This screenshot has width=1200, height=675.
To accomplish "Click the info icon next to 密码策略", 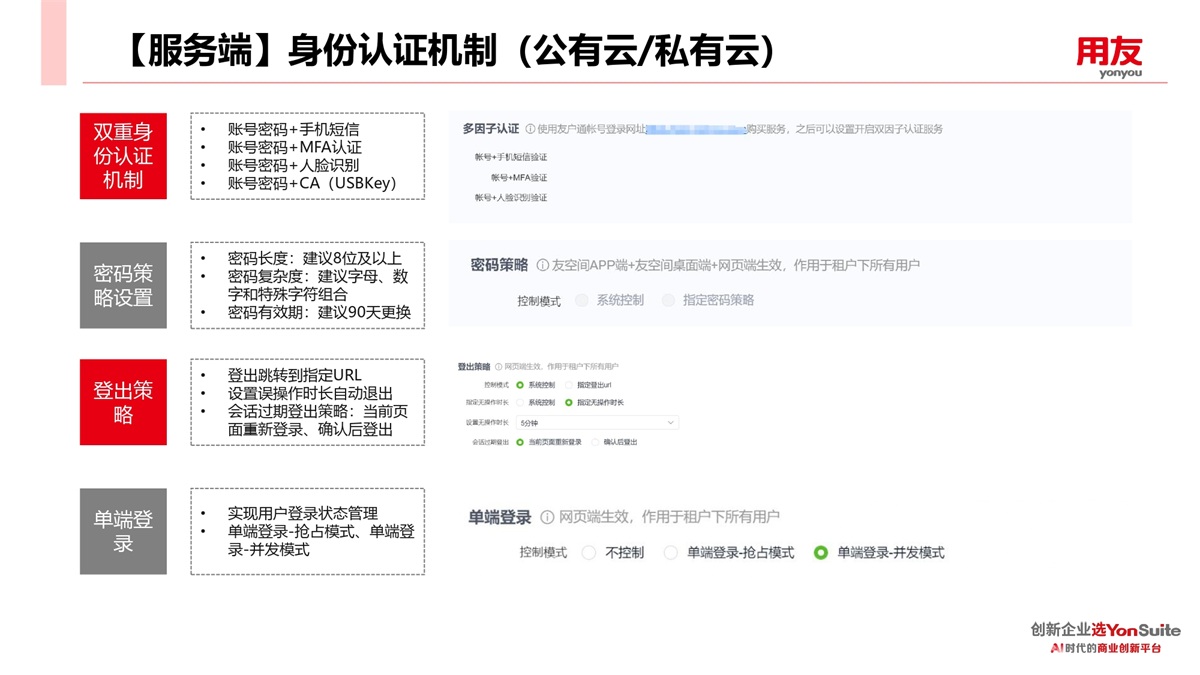I will tap(543, 266).
